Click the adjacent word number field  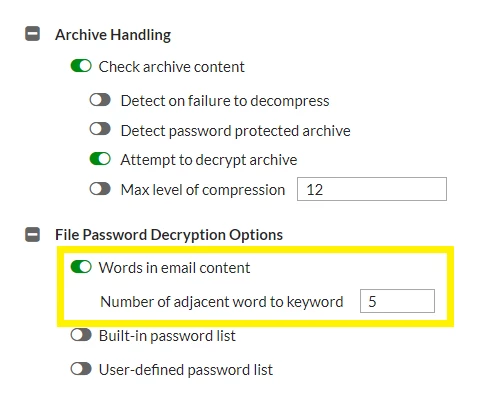pyautogui.click(x=397, y=301)
